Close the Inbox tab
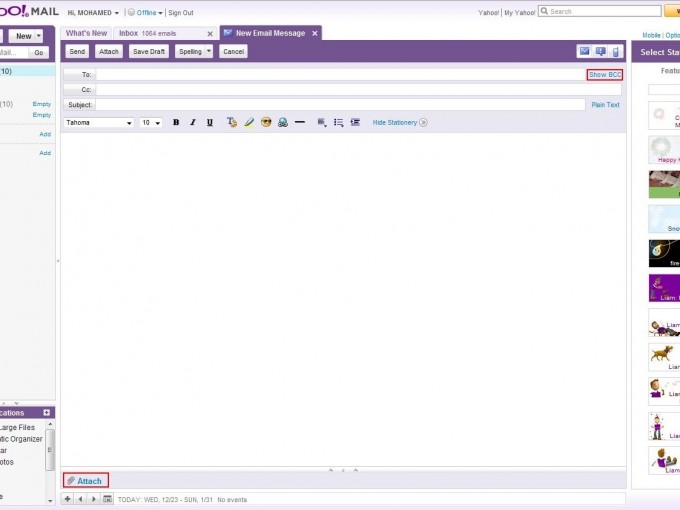Screen dimensions: 680x510 (x=210, y=33)
